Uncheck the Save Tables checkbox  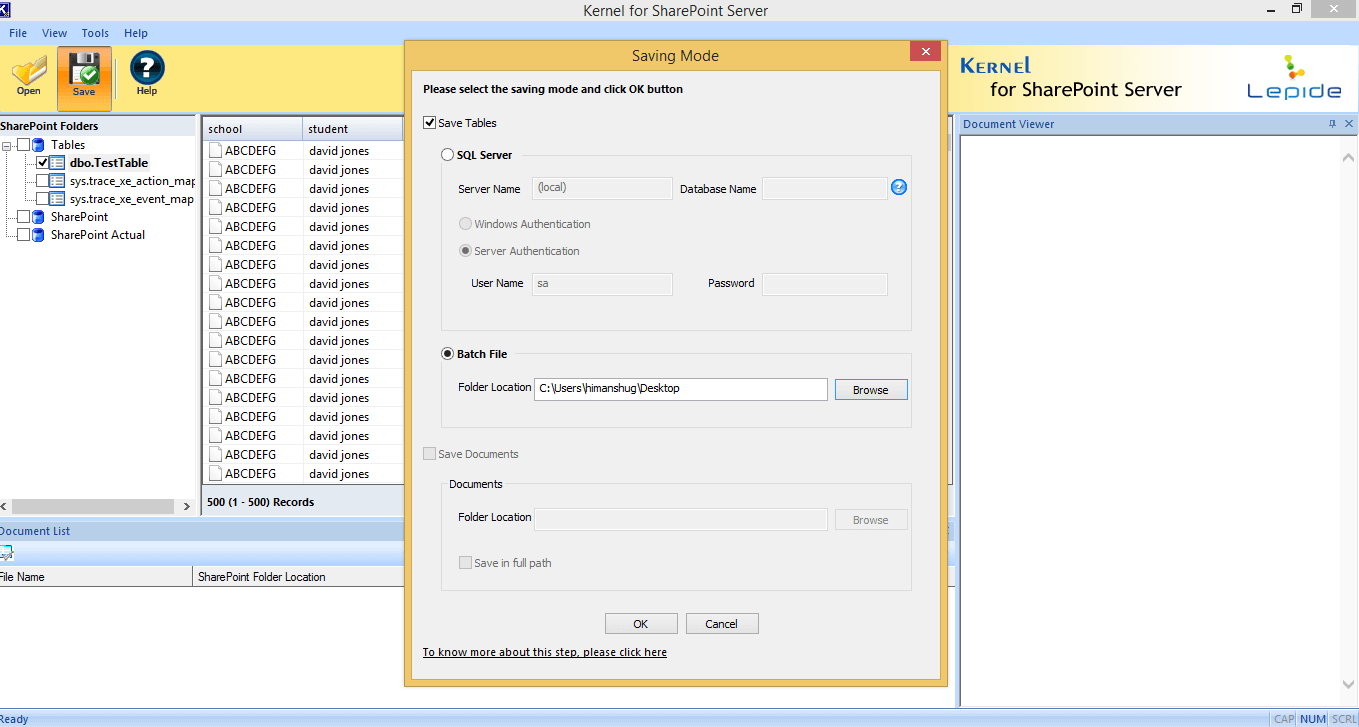tap(430, 123)
